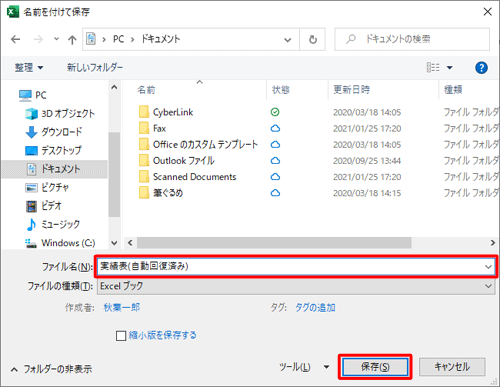This screenshot has width=500, height=387.
Task: Click the horizontal scrollbar right arrow
Action: click(x=493, y=243)
